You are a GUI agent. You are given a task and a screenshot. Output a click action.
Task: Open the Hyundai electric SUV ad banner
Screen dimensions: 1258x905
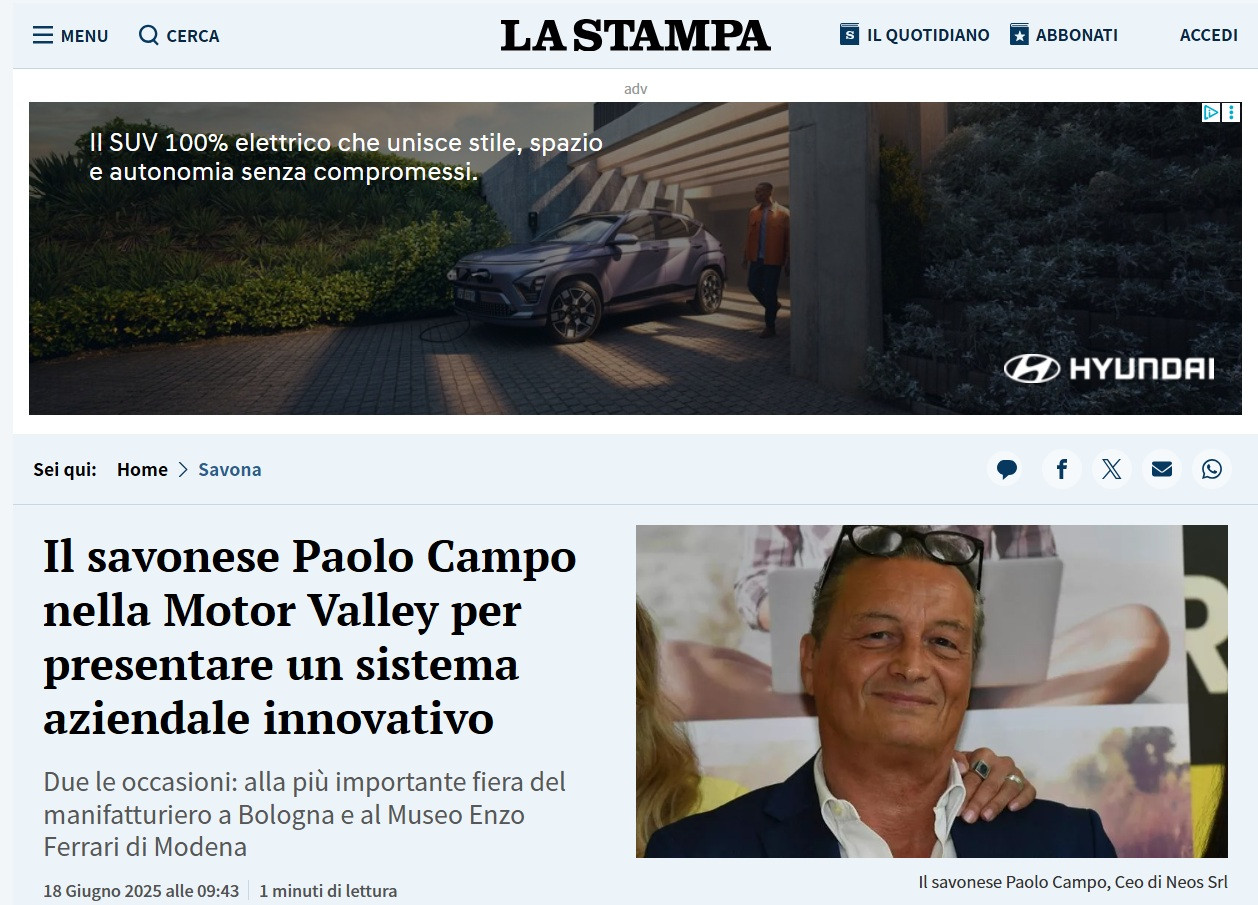pos(635,258)
